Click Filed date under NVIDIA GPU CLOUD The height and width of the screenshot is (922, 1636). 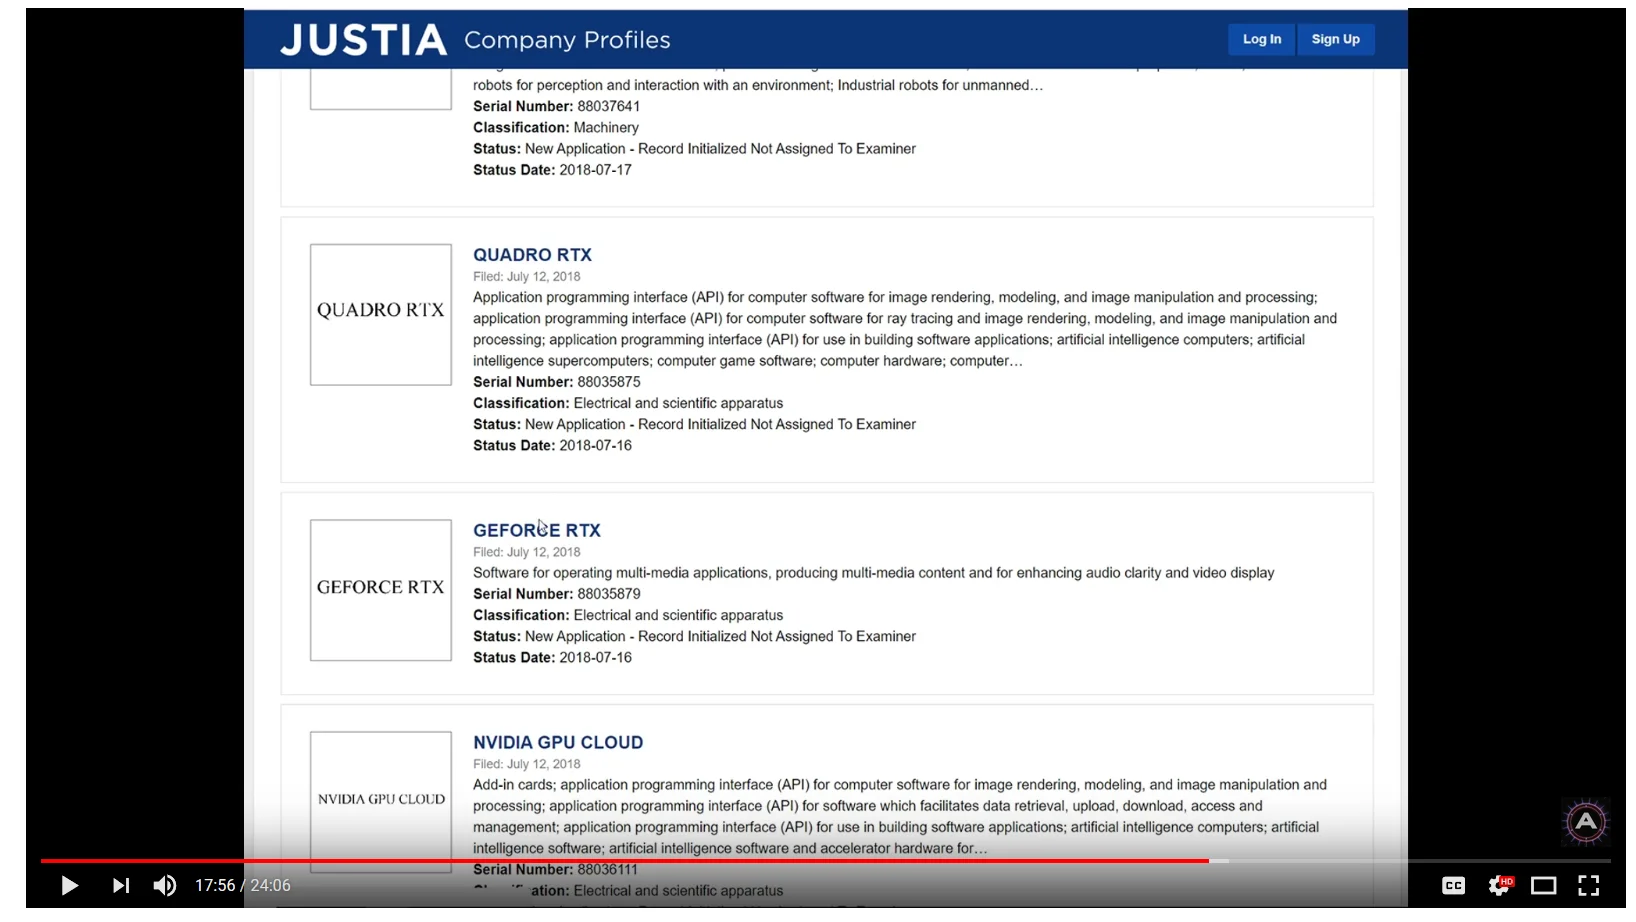[527, 764]
